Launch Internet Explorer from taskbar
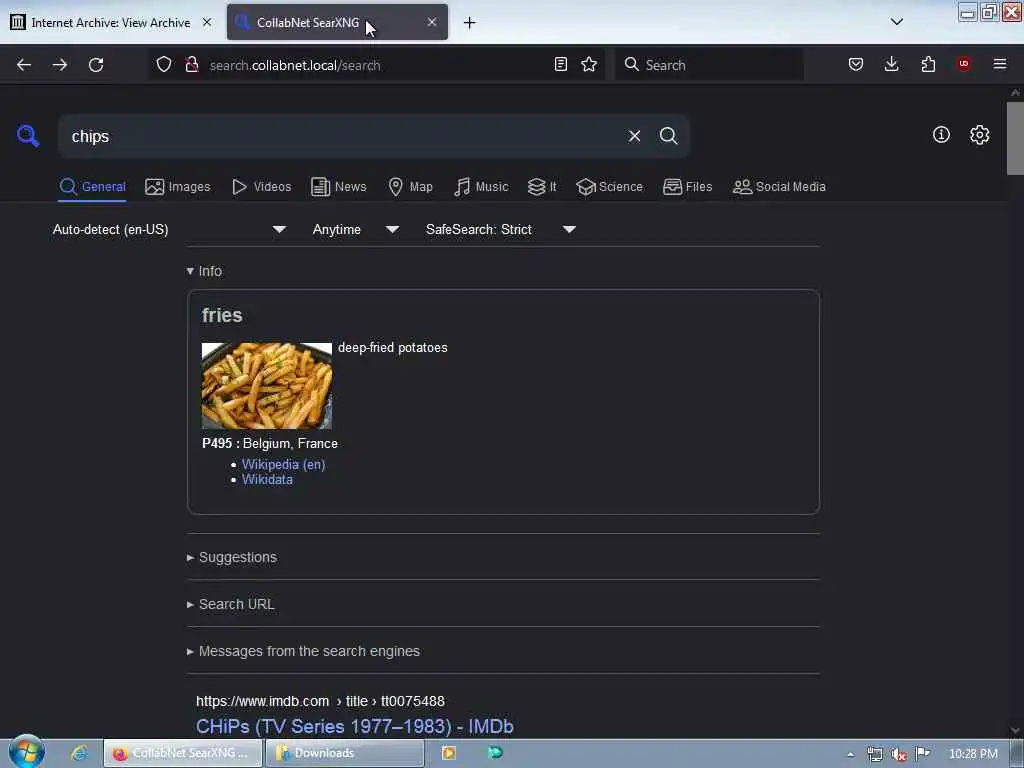The height and width of the screenshot is (768, 1024). (x=80, y=753)
